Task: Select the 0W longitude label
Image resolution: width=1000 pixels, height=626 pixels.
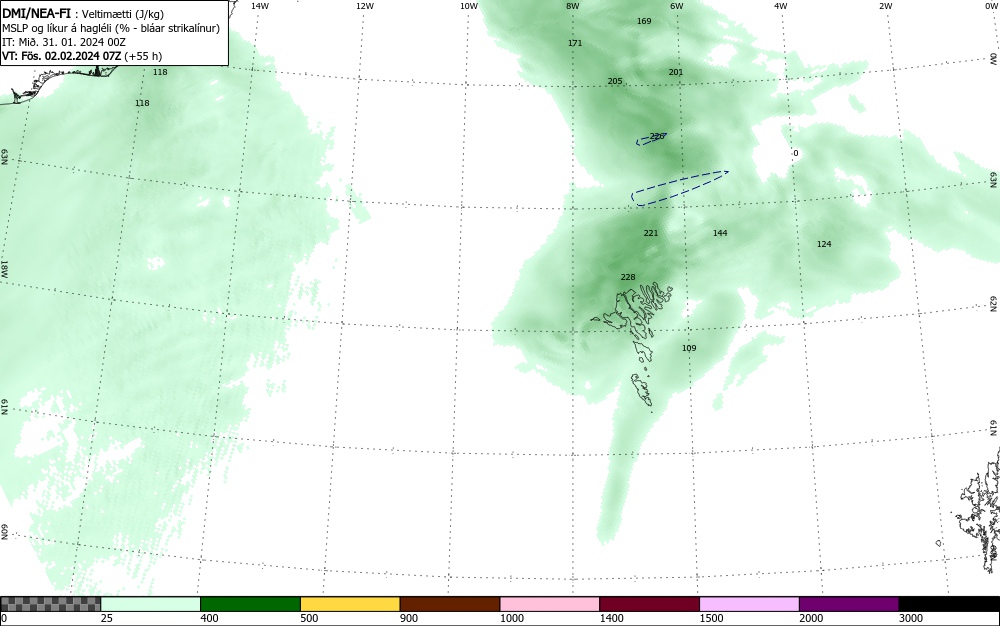Action: (990, 6)
